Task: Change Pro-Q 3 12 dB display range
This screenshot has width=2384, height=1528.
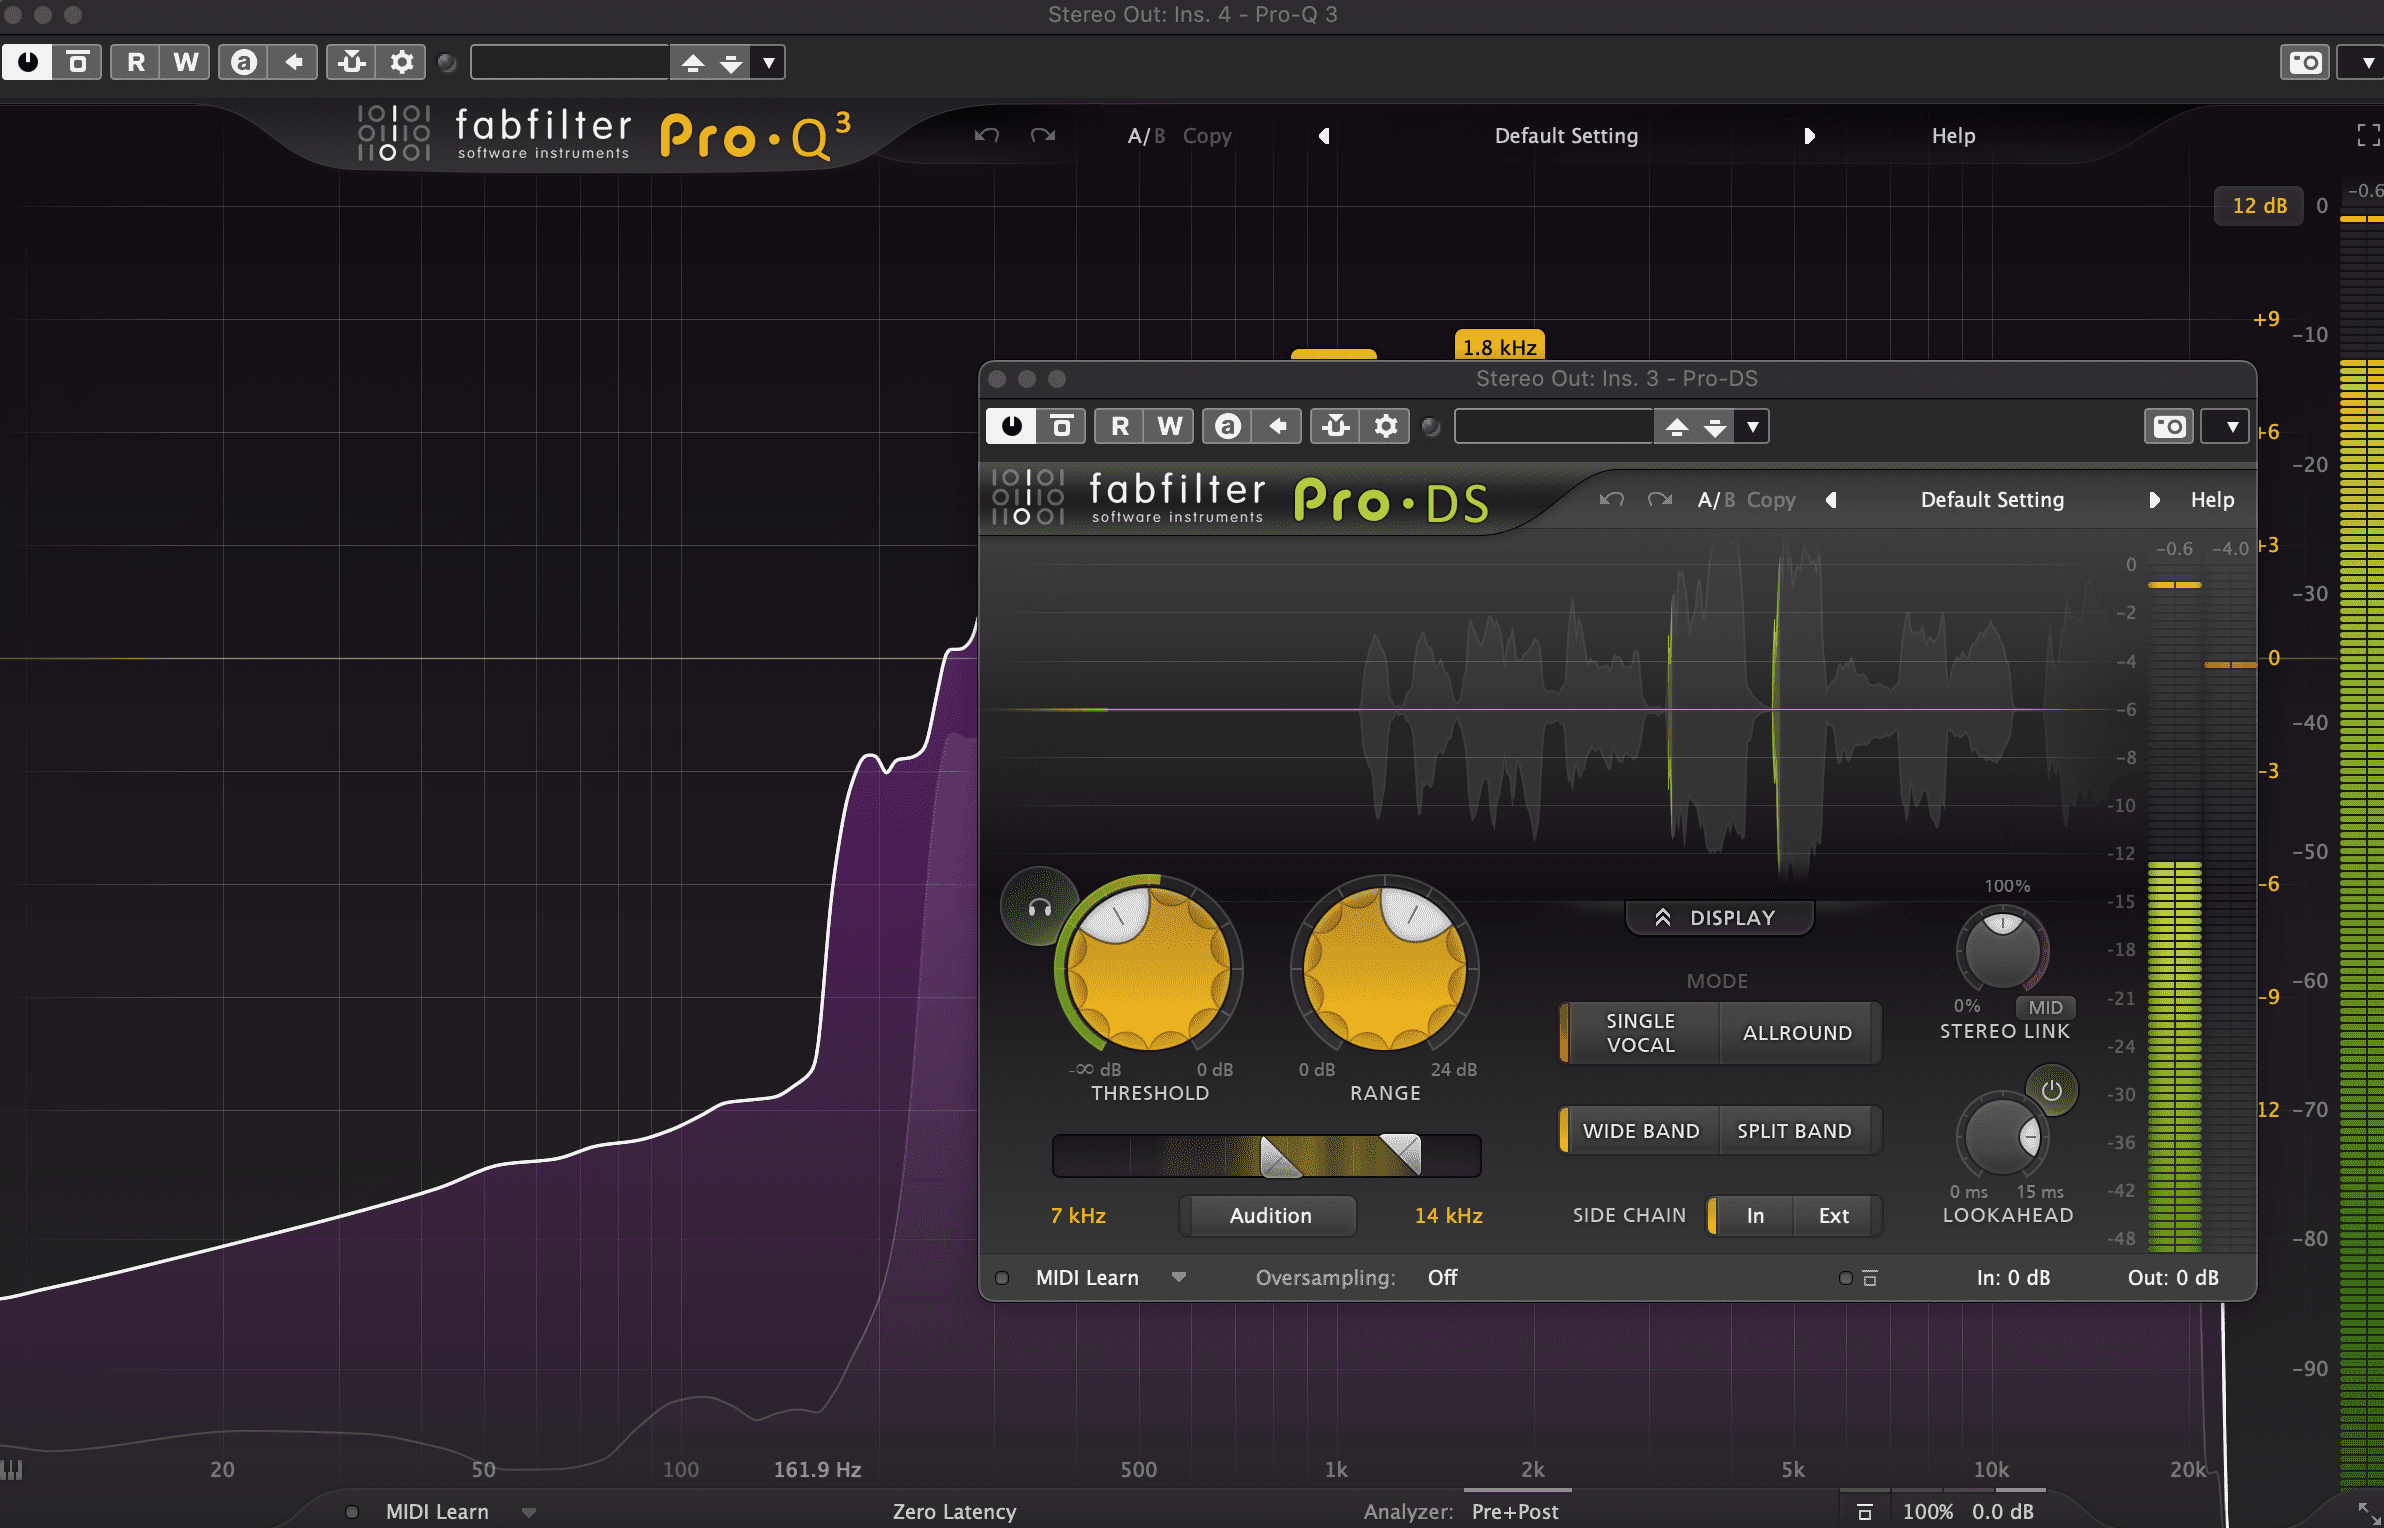Action: [2259, 206]
